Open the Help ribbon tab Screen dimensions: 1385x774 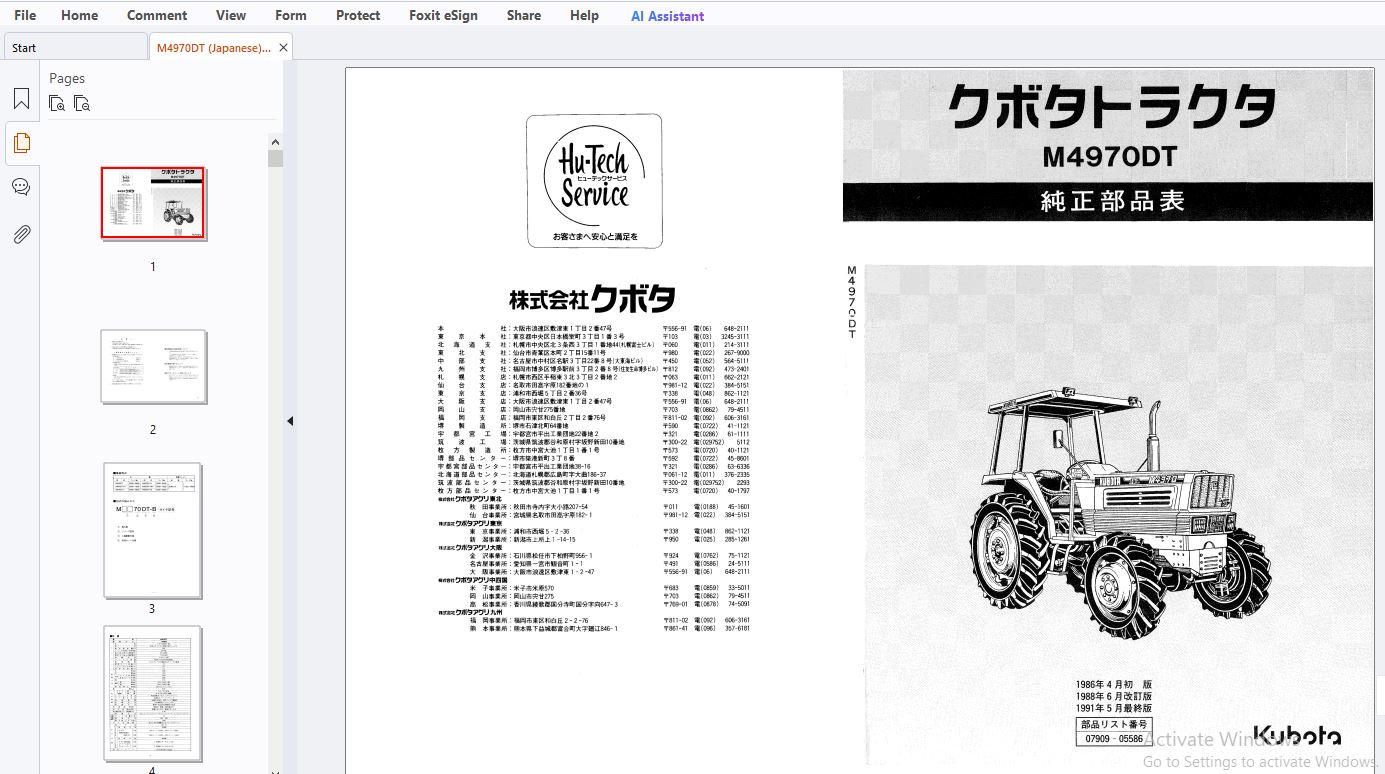[x=585, y=15]
